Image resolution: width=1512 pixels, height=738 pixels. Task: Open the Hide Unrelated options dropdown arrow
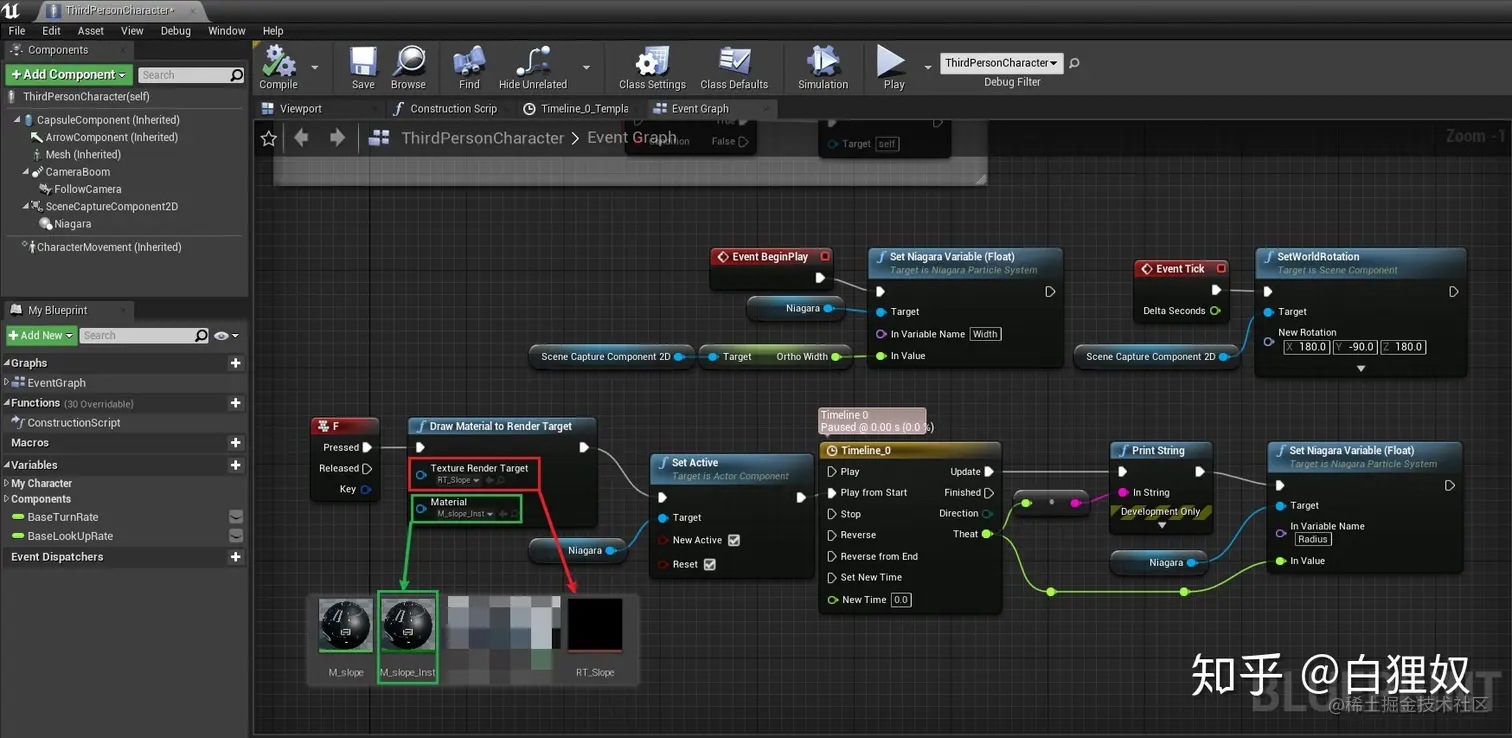pos(586,68)
